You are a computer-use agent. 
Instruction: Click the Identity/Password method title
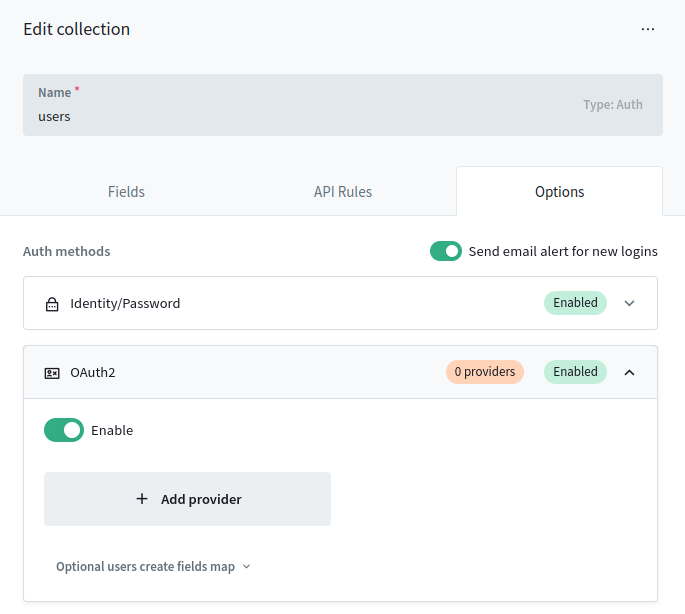click(x=125, y=303)
